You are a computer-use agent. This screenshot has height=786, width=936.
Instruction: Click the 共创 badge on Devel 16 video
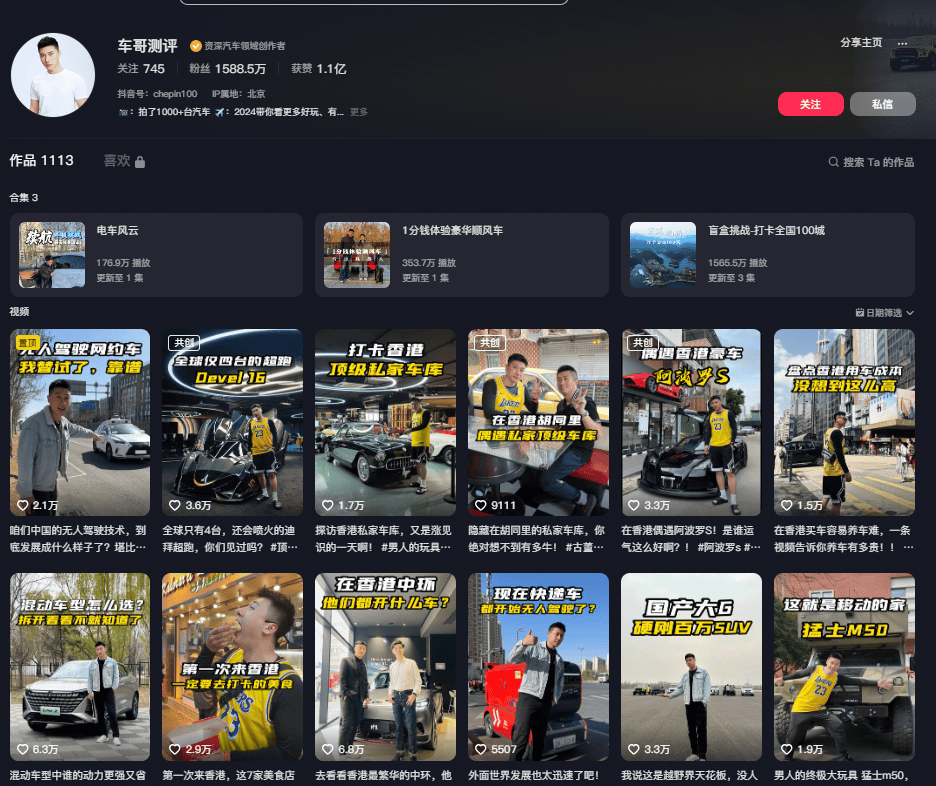[x=184, y=343]
